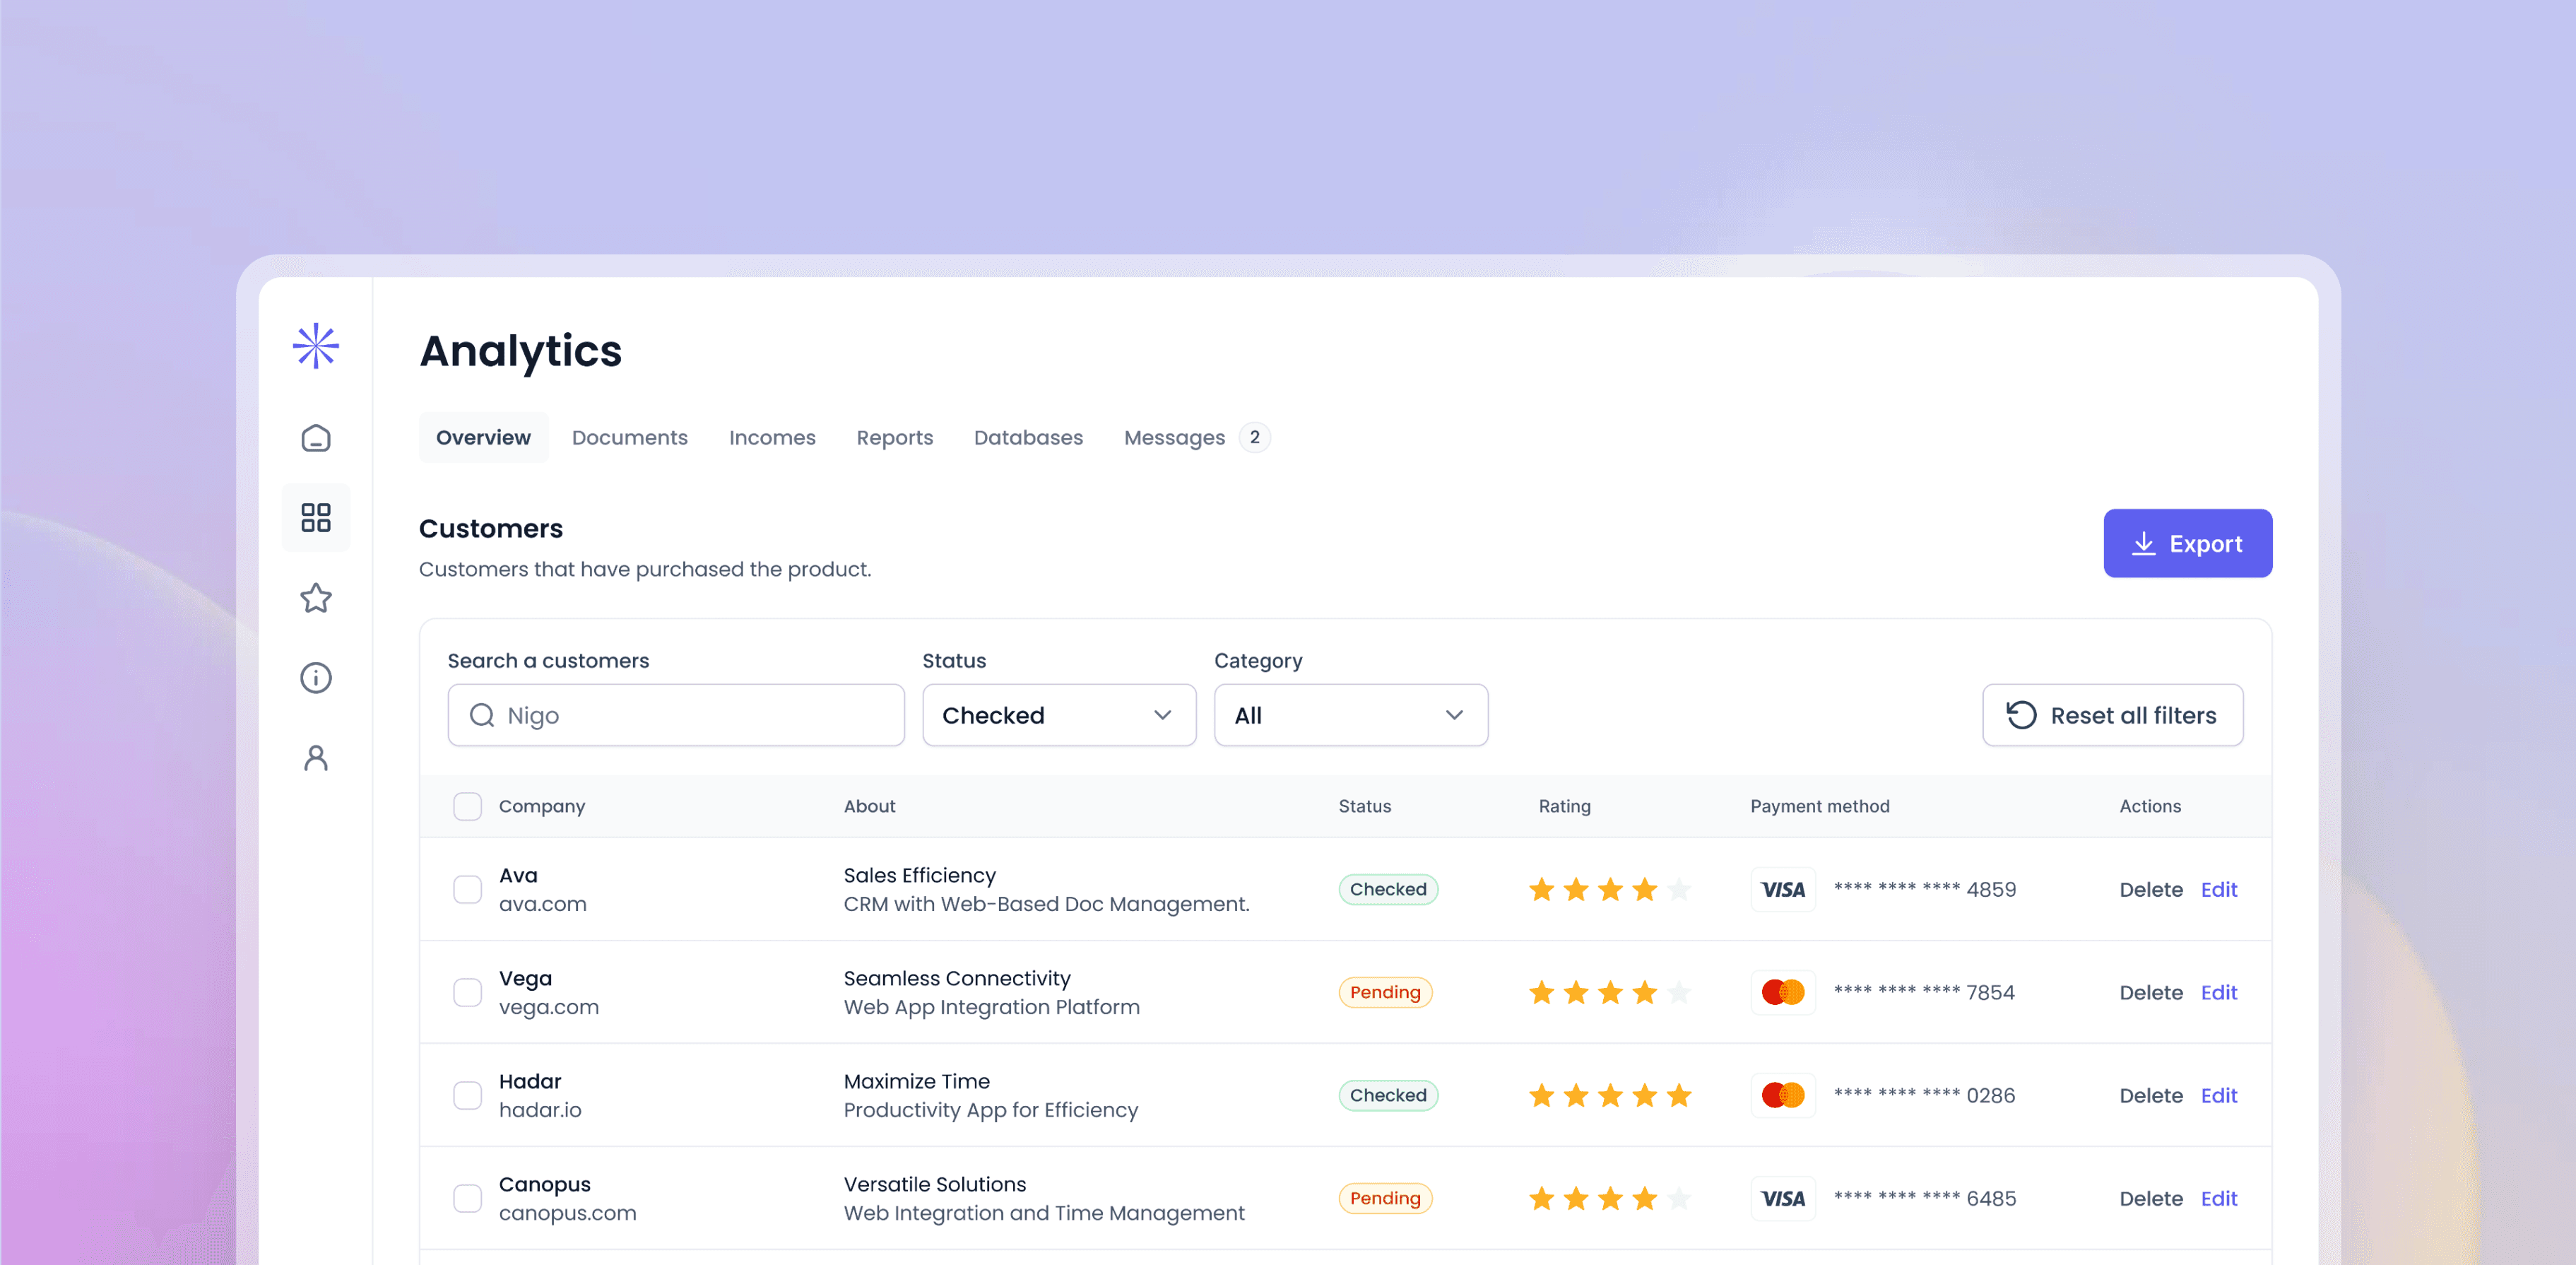Open the star favorites icon in sidebar
Viewport: 2576px width, 1265px height.
[x=316, y=598]
